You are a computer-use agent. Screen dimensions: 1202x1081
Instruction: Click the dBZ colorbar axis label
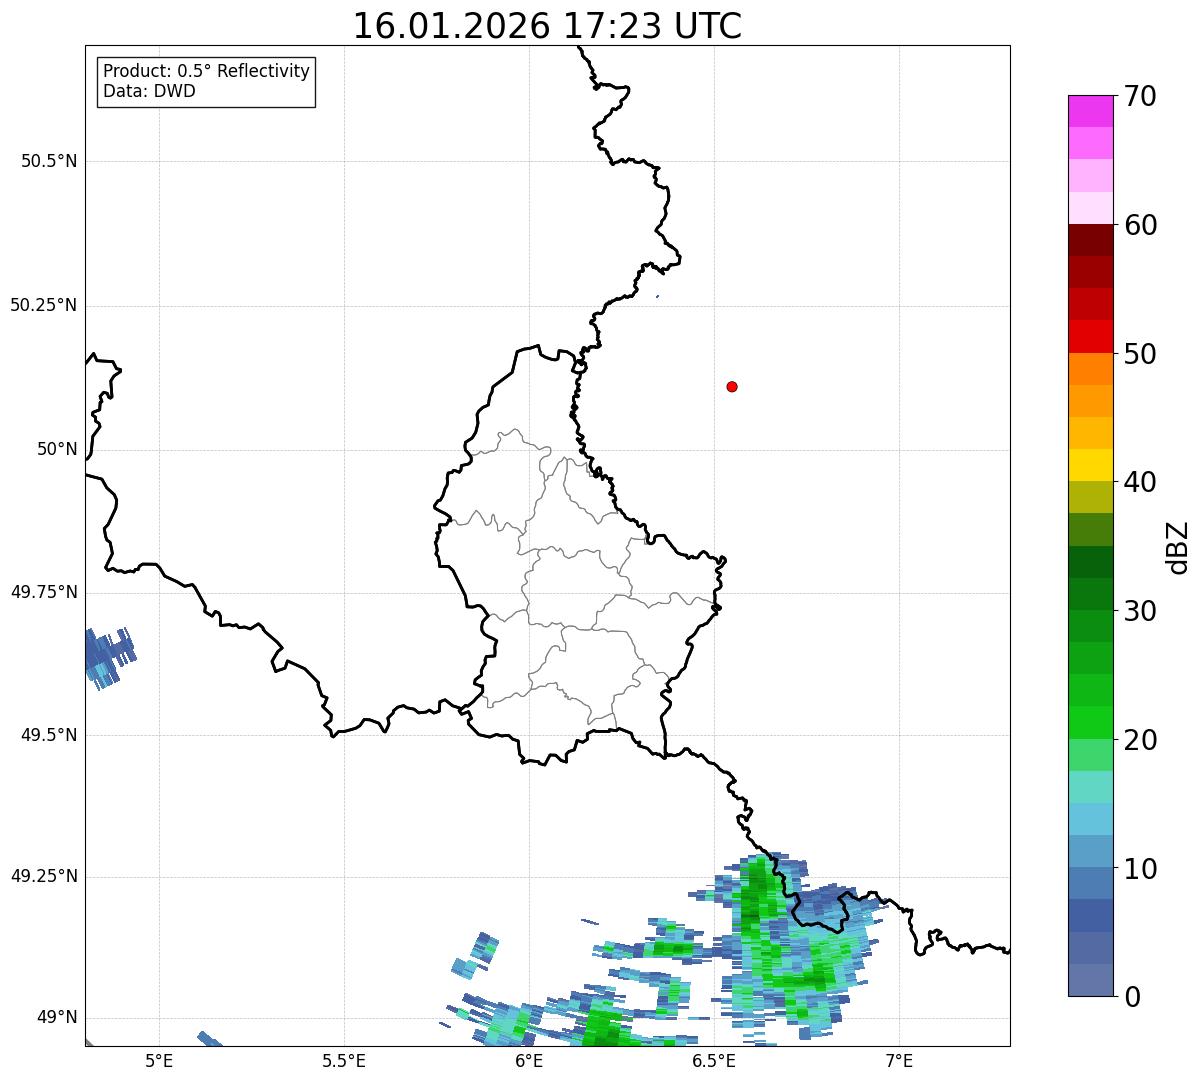pyautogui.click(x=1178, y=546)
